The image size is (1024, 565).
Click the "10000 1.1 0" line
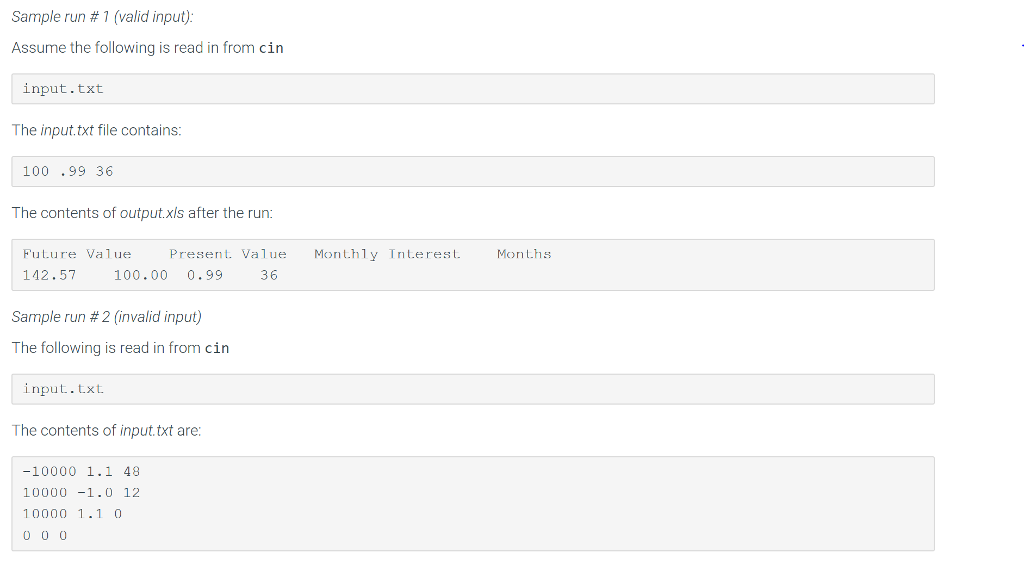point(72,513)
